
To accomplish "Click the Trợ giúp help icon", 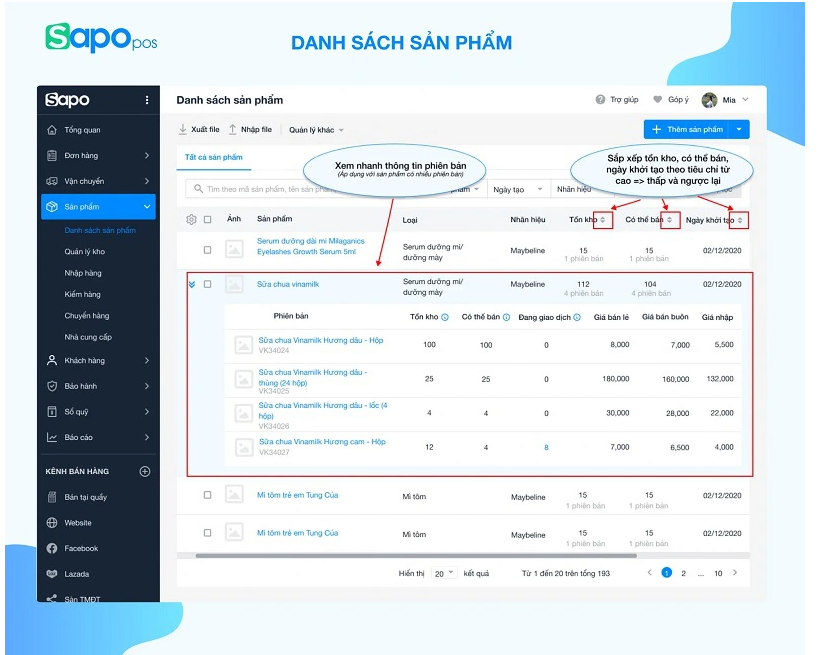I will (600, 100).
